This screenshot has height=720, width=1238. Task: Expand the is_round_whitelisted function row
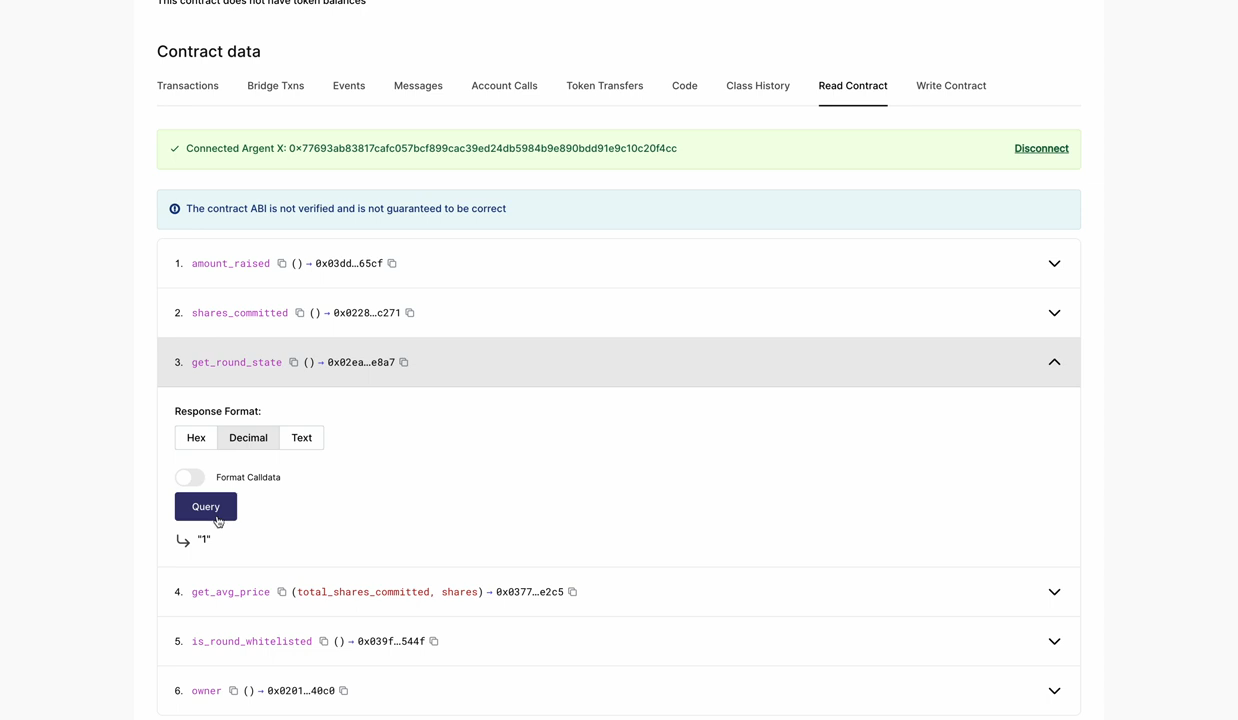[1054, 641]
